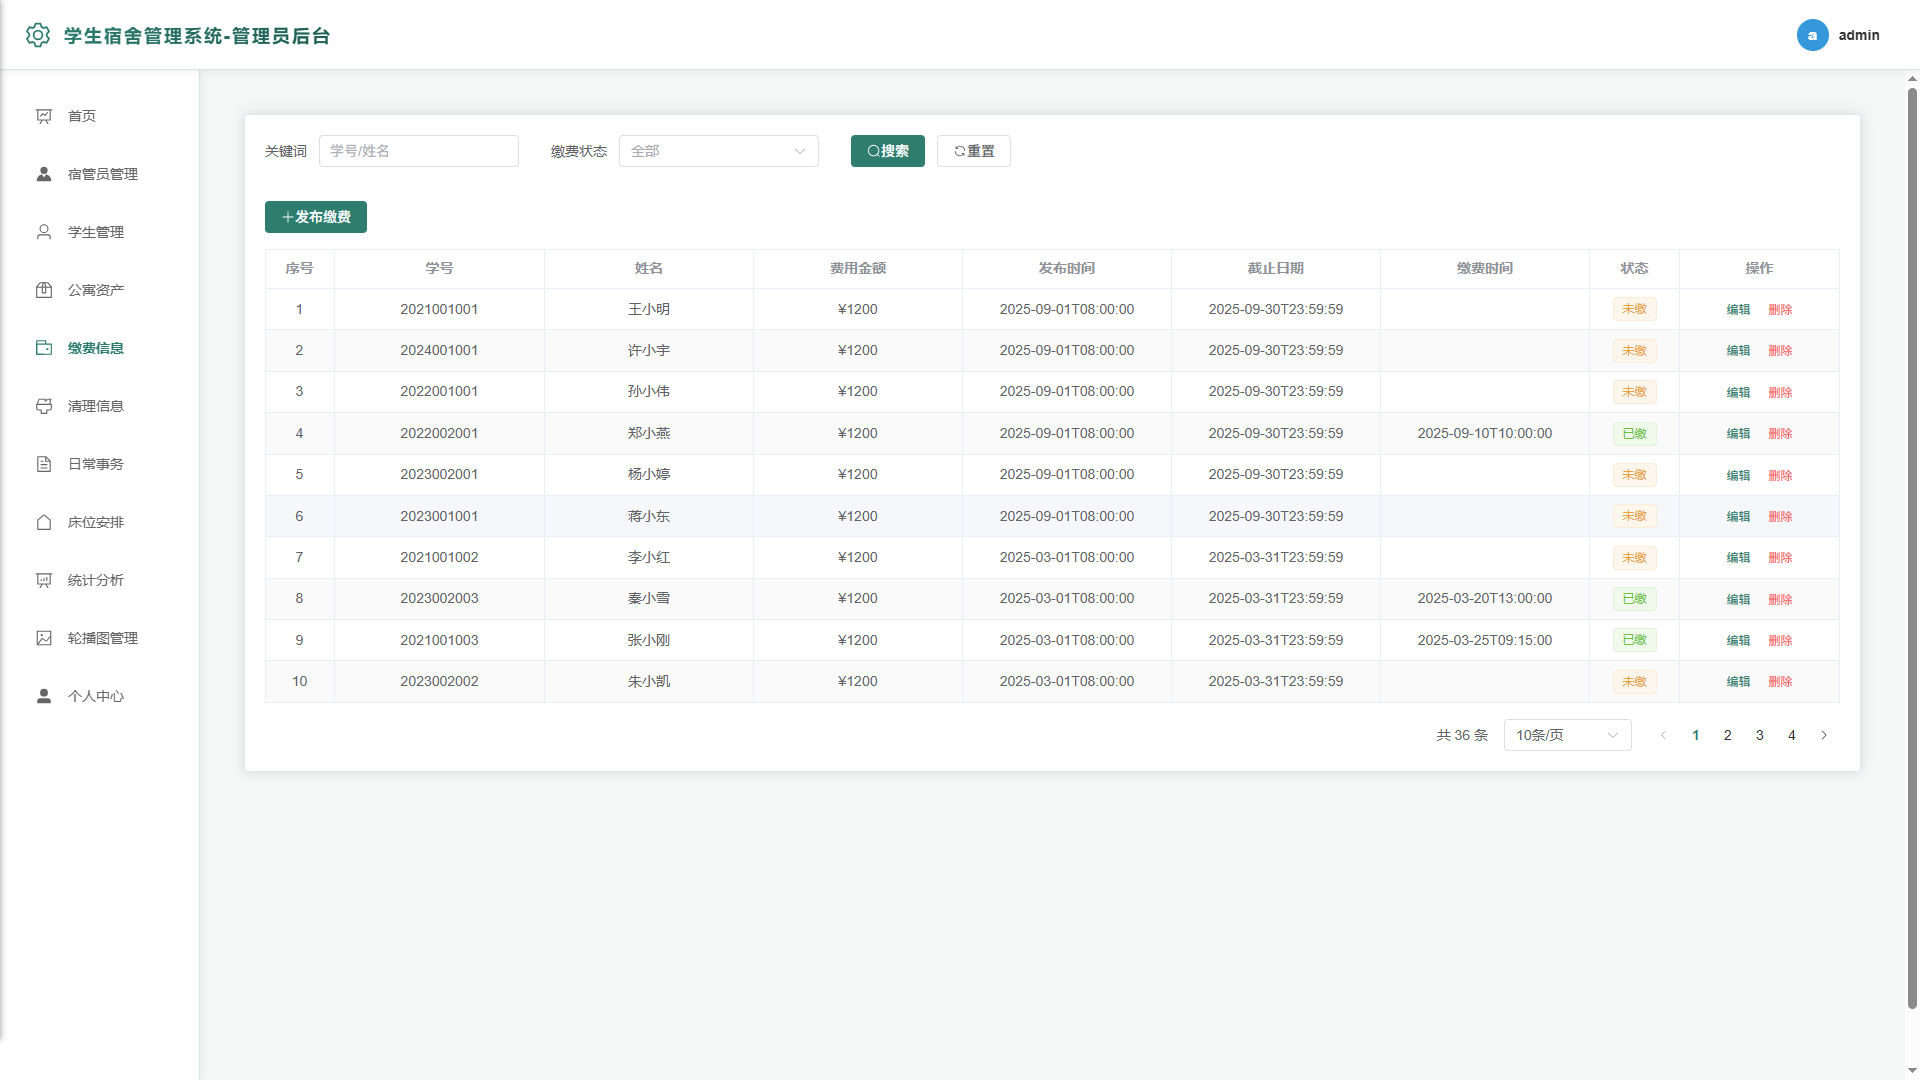
Task: Click the 搜索 button
Action: coord(888,151)
